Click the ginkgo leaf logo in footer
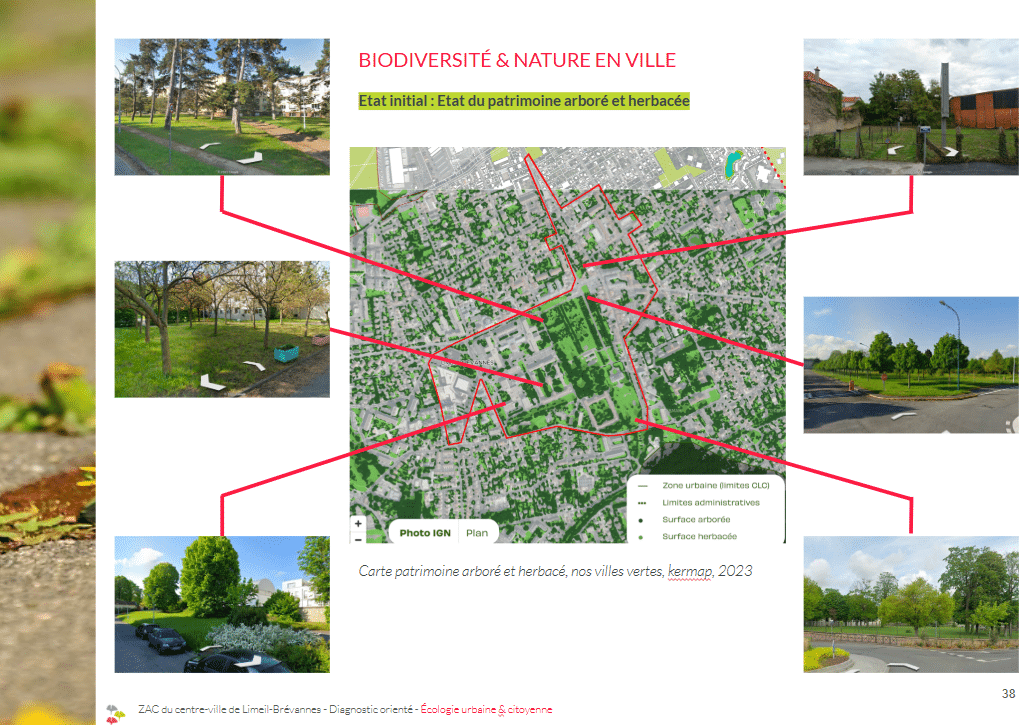Screen dimensions: 1034x725 pyautogui.click(x=115, y=711)
